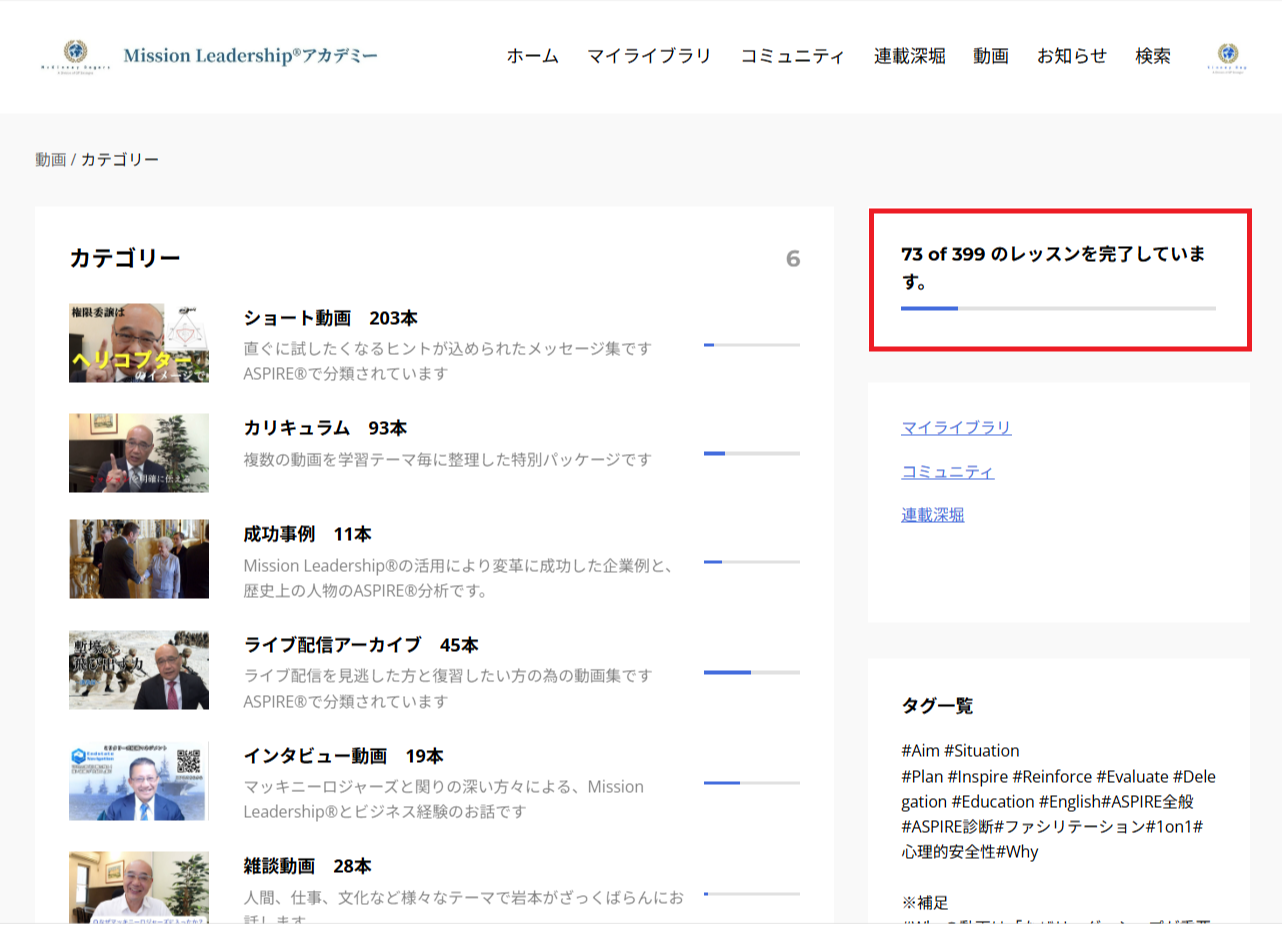Click the #Inspire tag

click(977, 777)
